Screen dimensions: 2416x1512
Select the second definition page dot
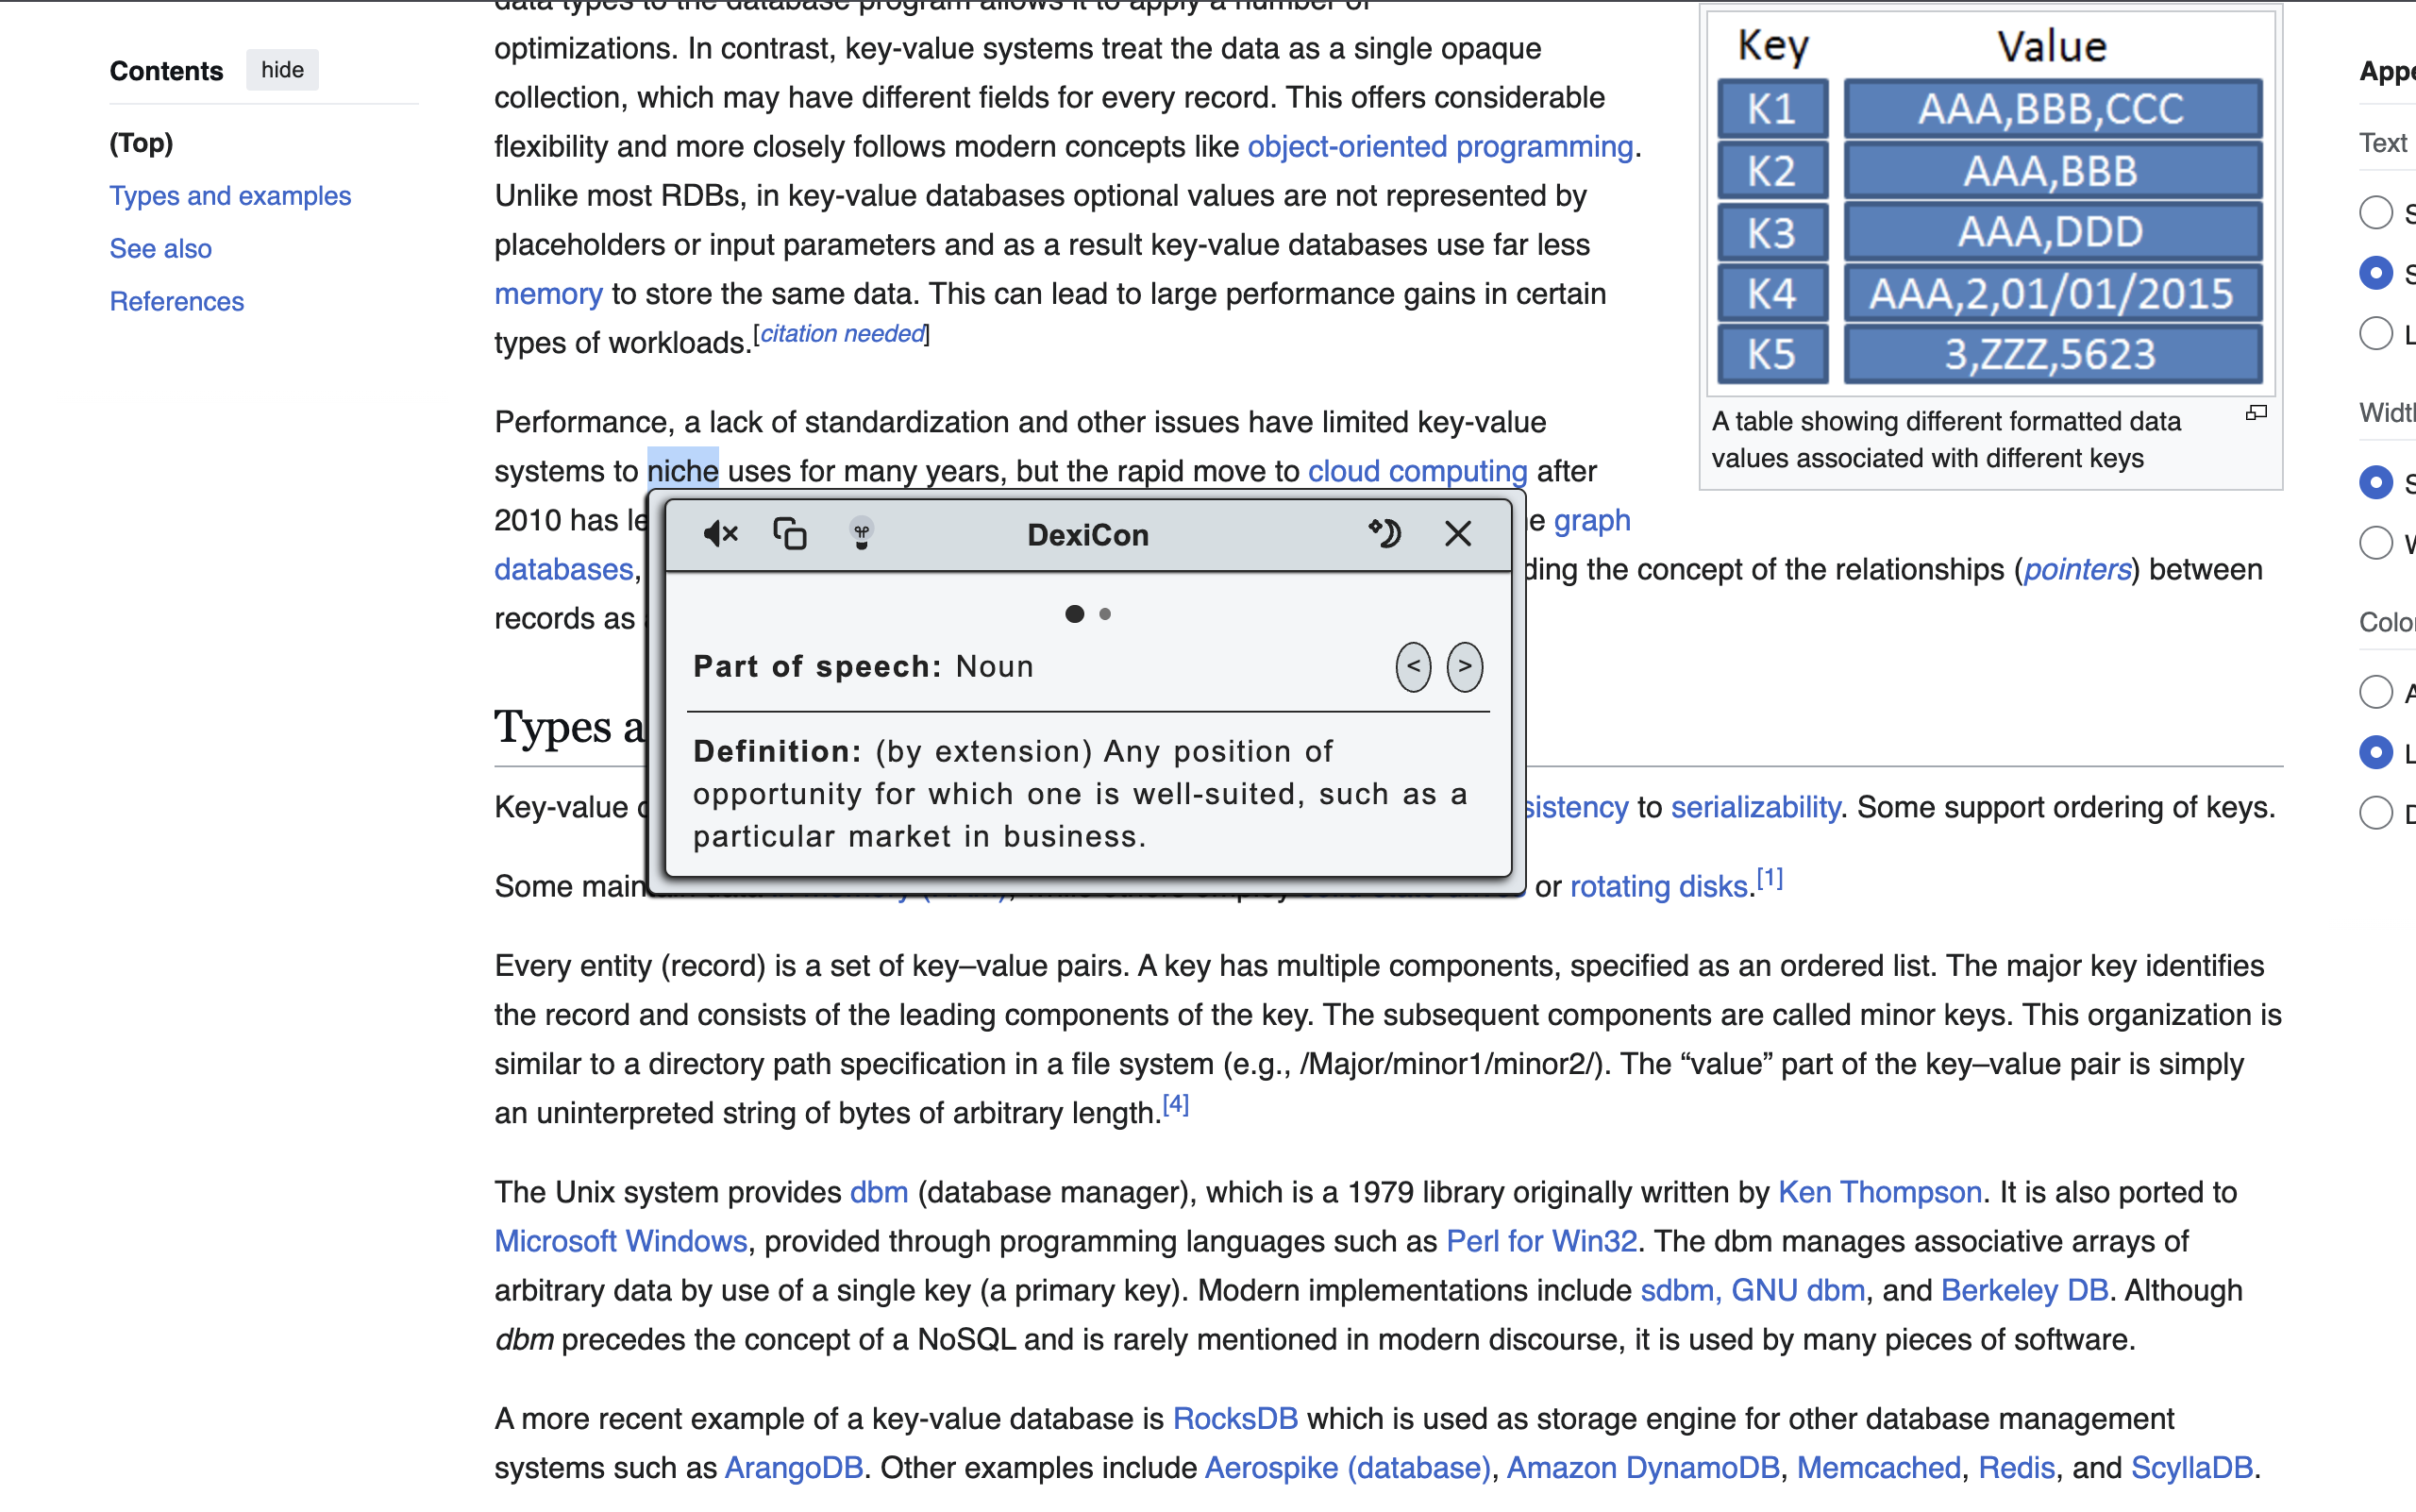tap(1105, 614)
